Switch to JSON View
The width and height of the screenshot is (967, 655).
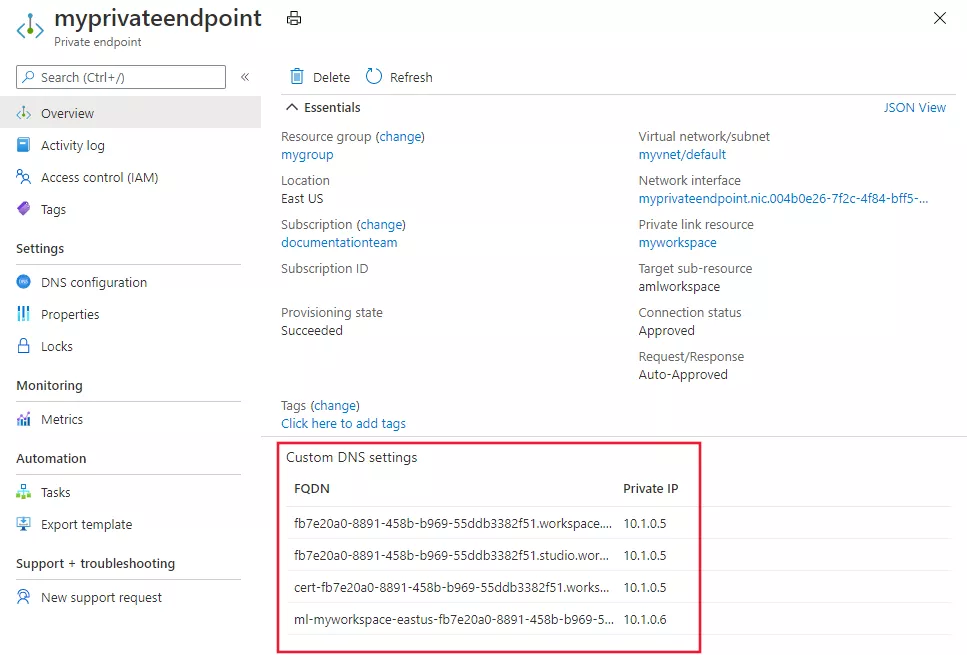(x=914, y=107)
